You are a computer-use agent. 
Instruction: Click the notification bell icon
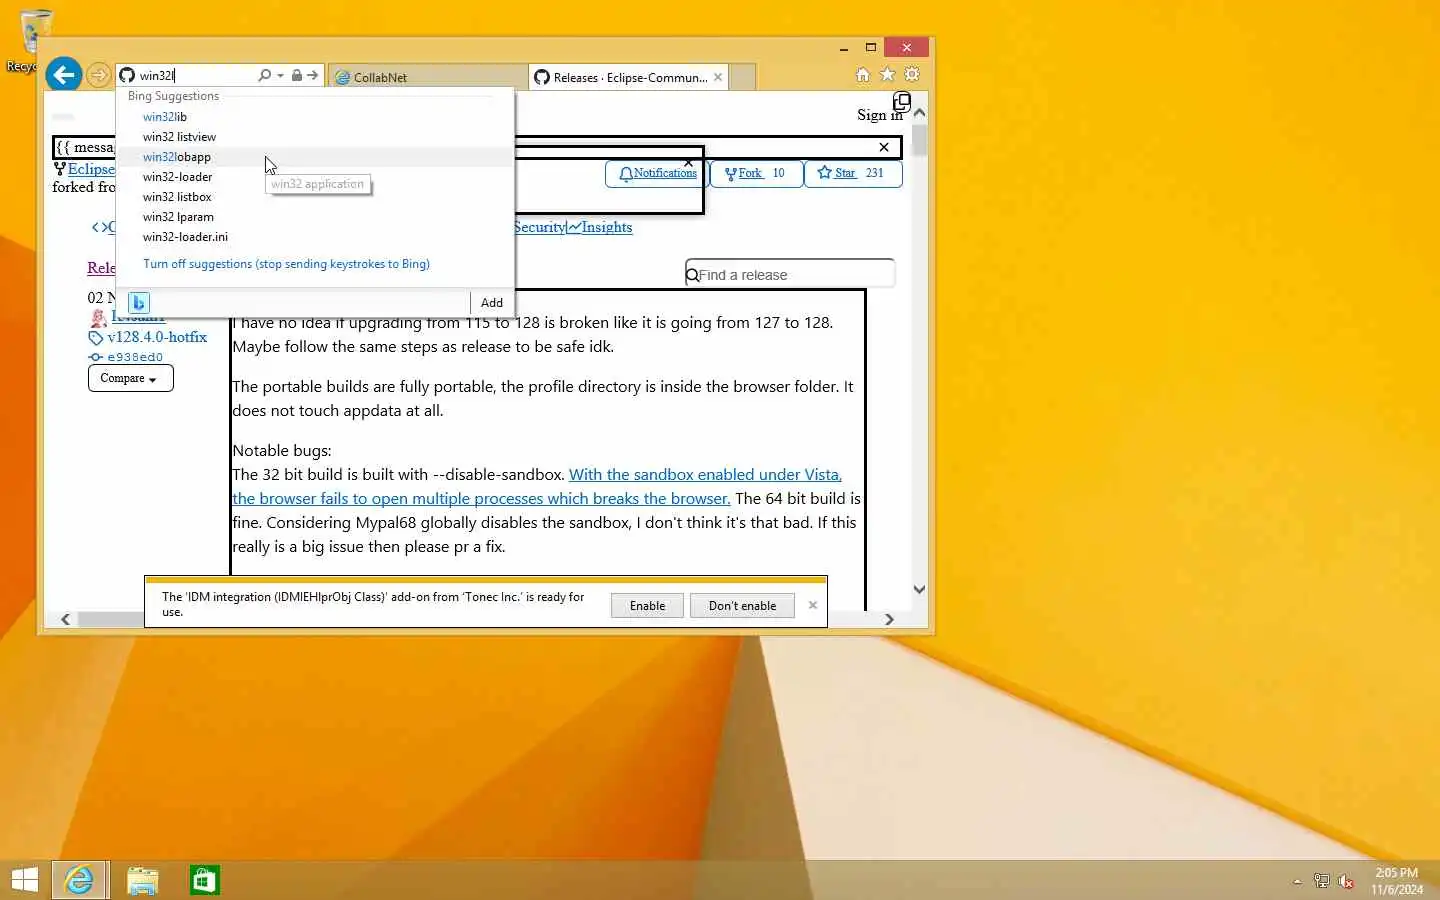(x=626, y=174)
